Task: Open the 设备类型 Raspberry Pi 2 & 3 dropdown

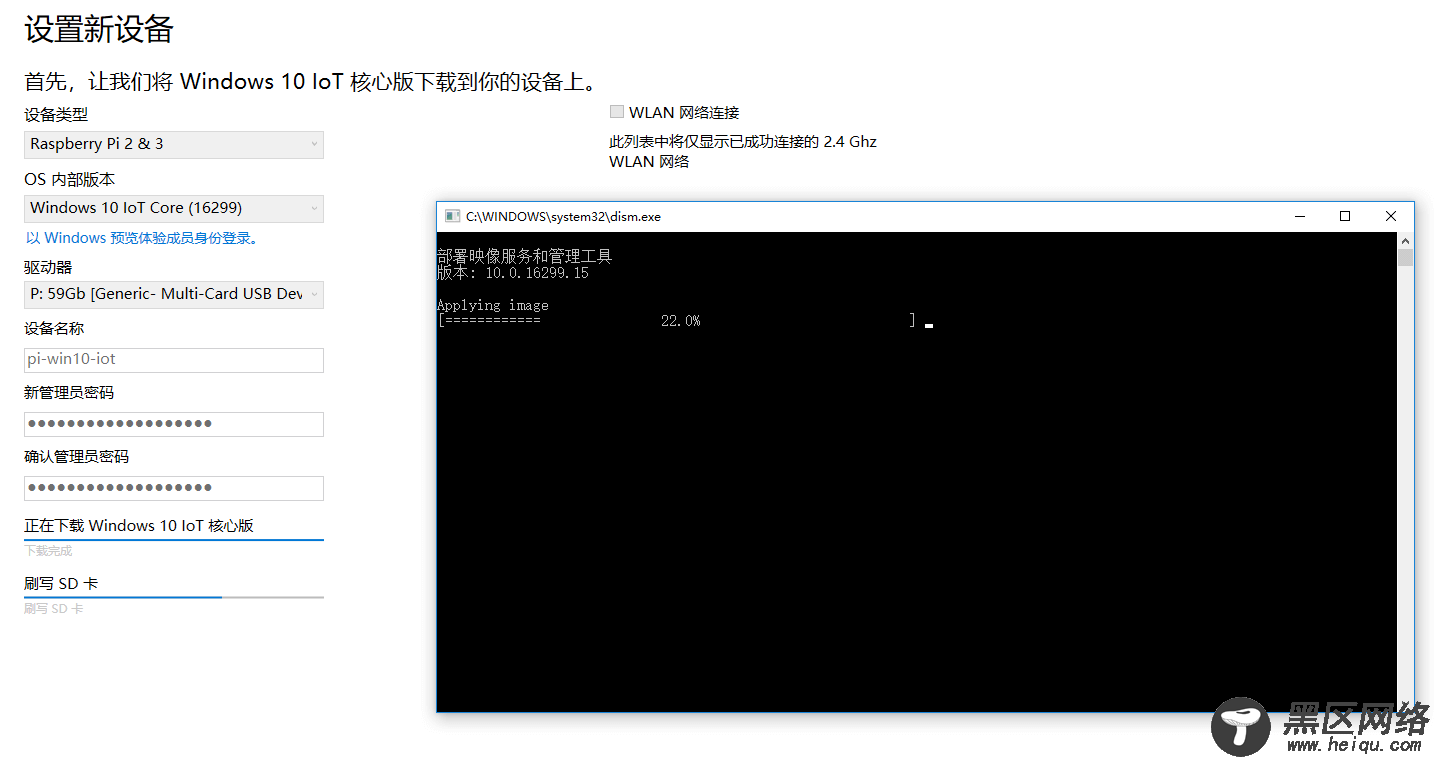Action: [174, 144]
